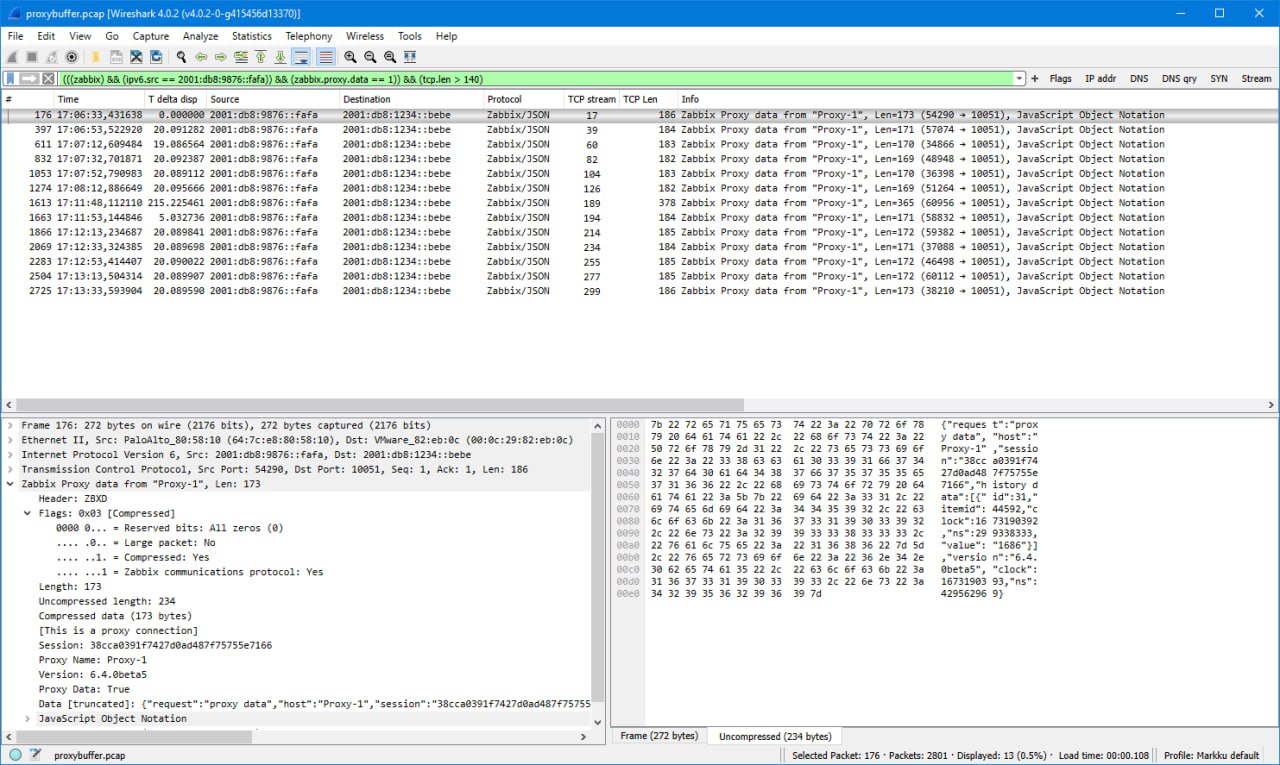Close this capture file icon
Viewport: 1280px width, 765px height.
136,57
